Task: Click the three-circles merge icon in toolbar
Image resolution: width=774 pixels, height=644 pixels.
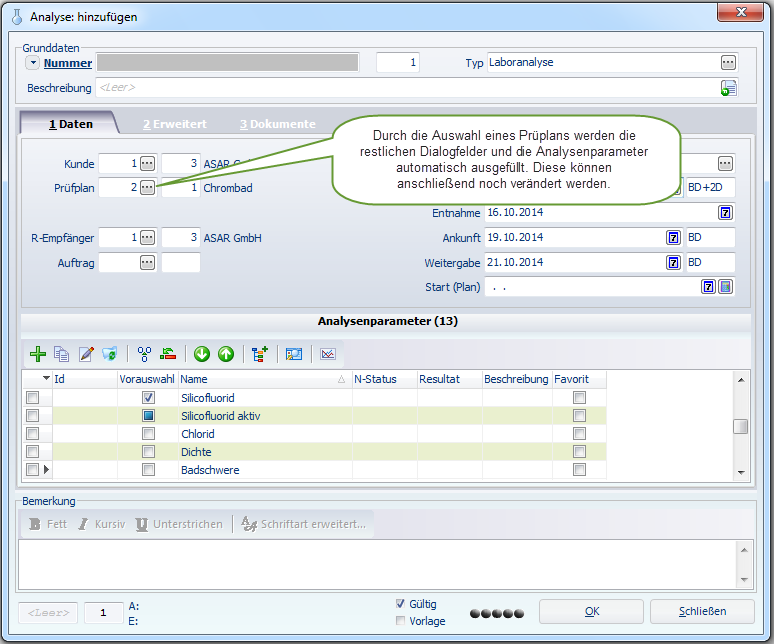Action: (144, 354)
